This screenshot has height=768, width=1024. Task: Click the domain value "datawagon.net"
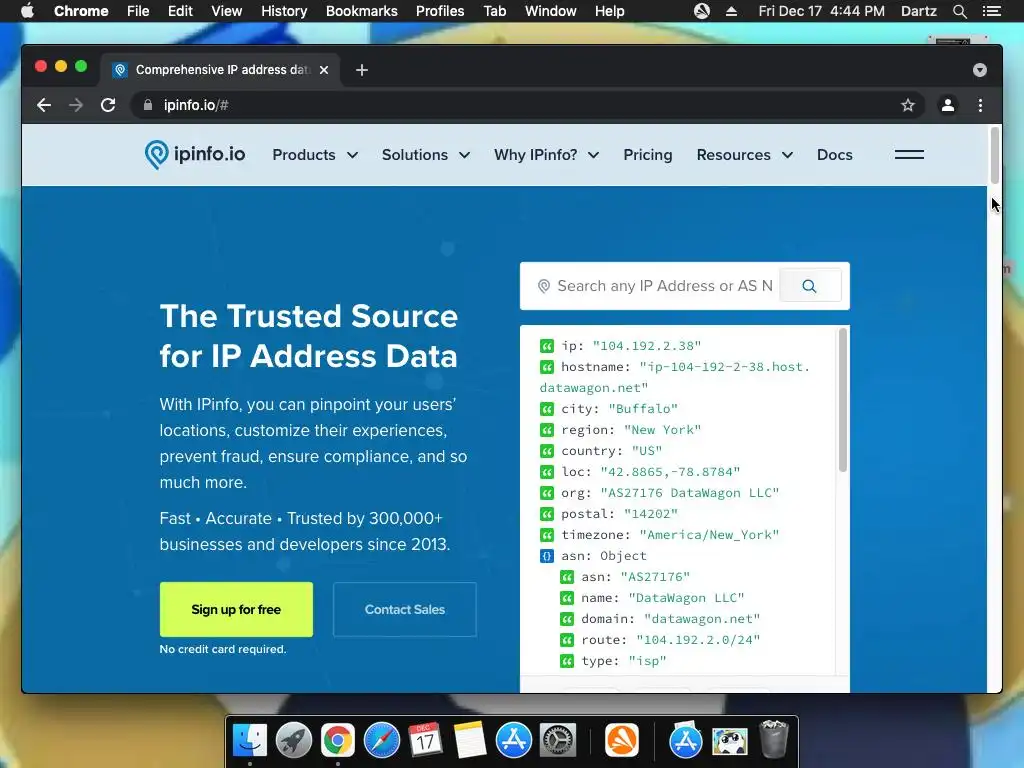click(702, 619)
